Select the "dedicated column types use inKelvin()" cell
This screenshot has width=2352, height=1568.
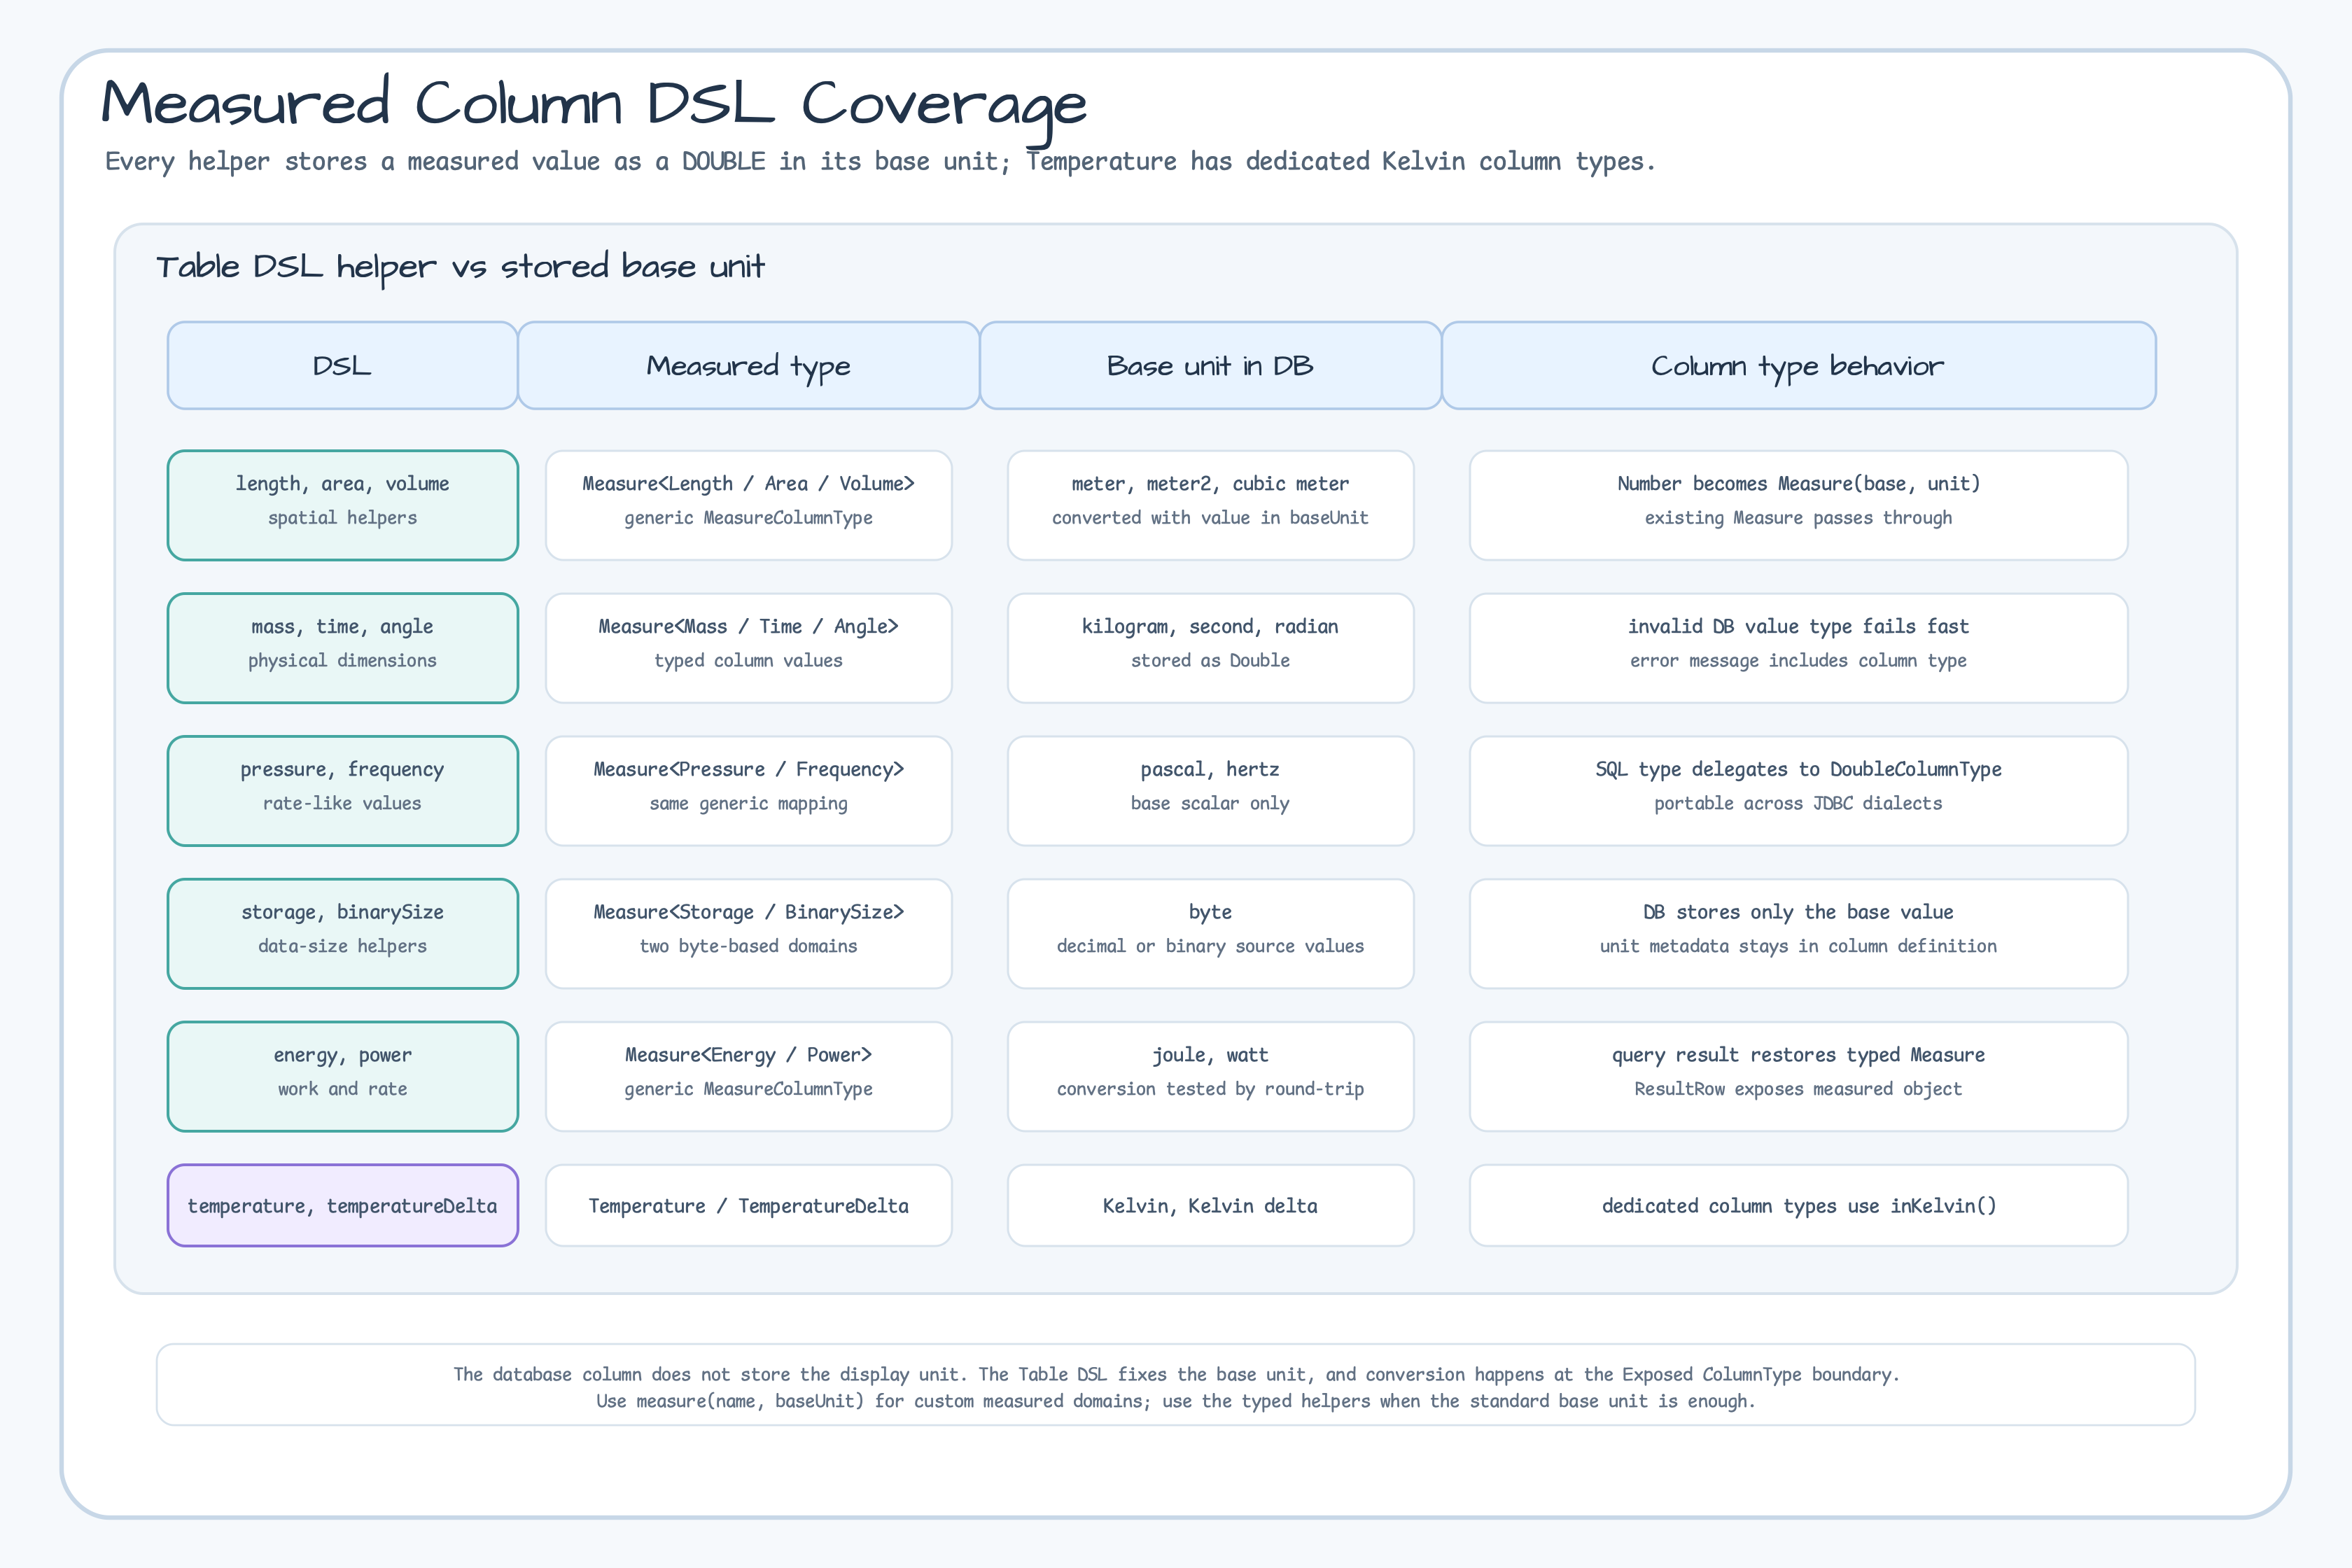coord(1798,1205)
